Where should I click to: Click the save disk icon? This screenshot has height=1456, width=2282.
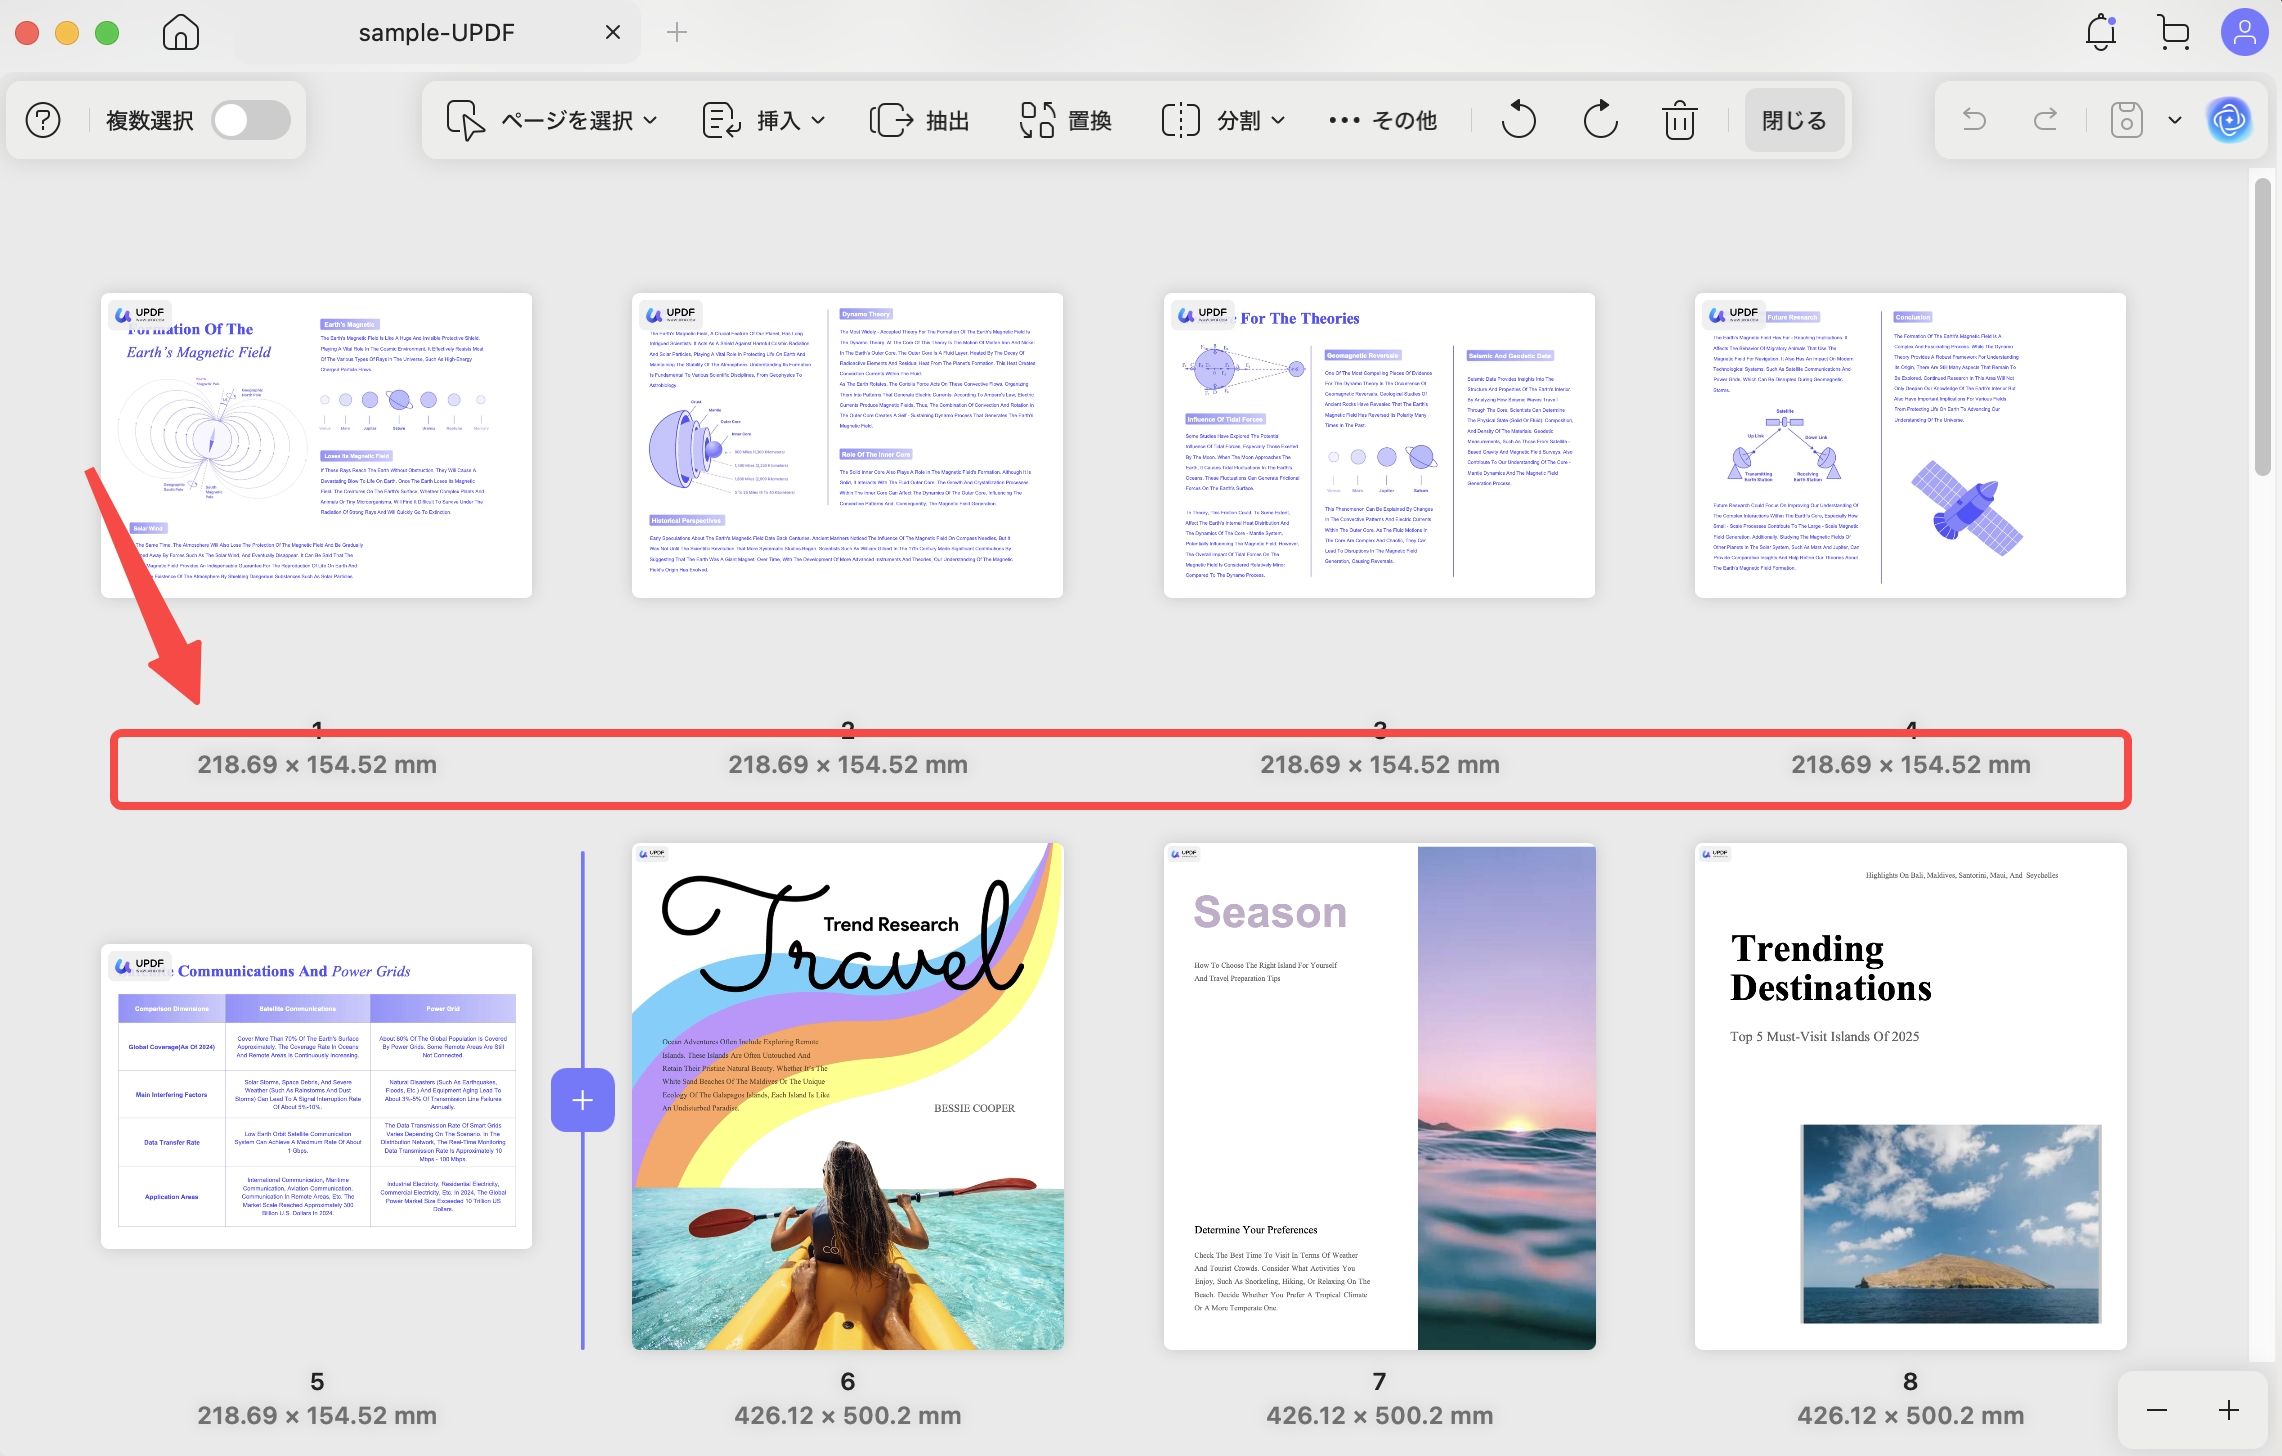coord(2126,121)
